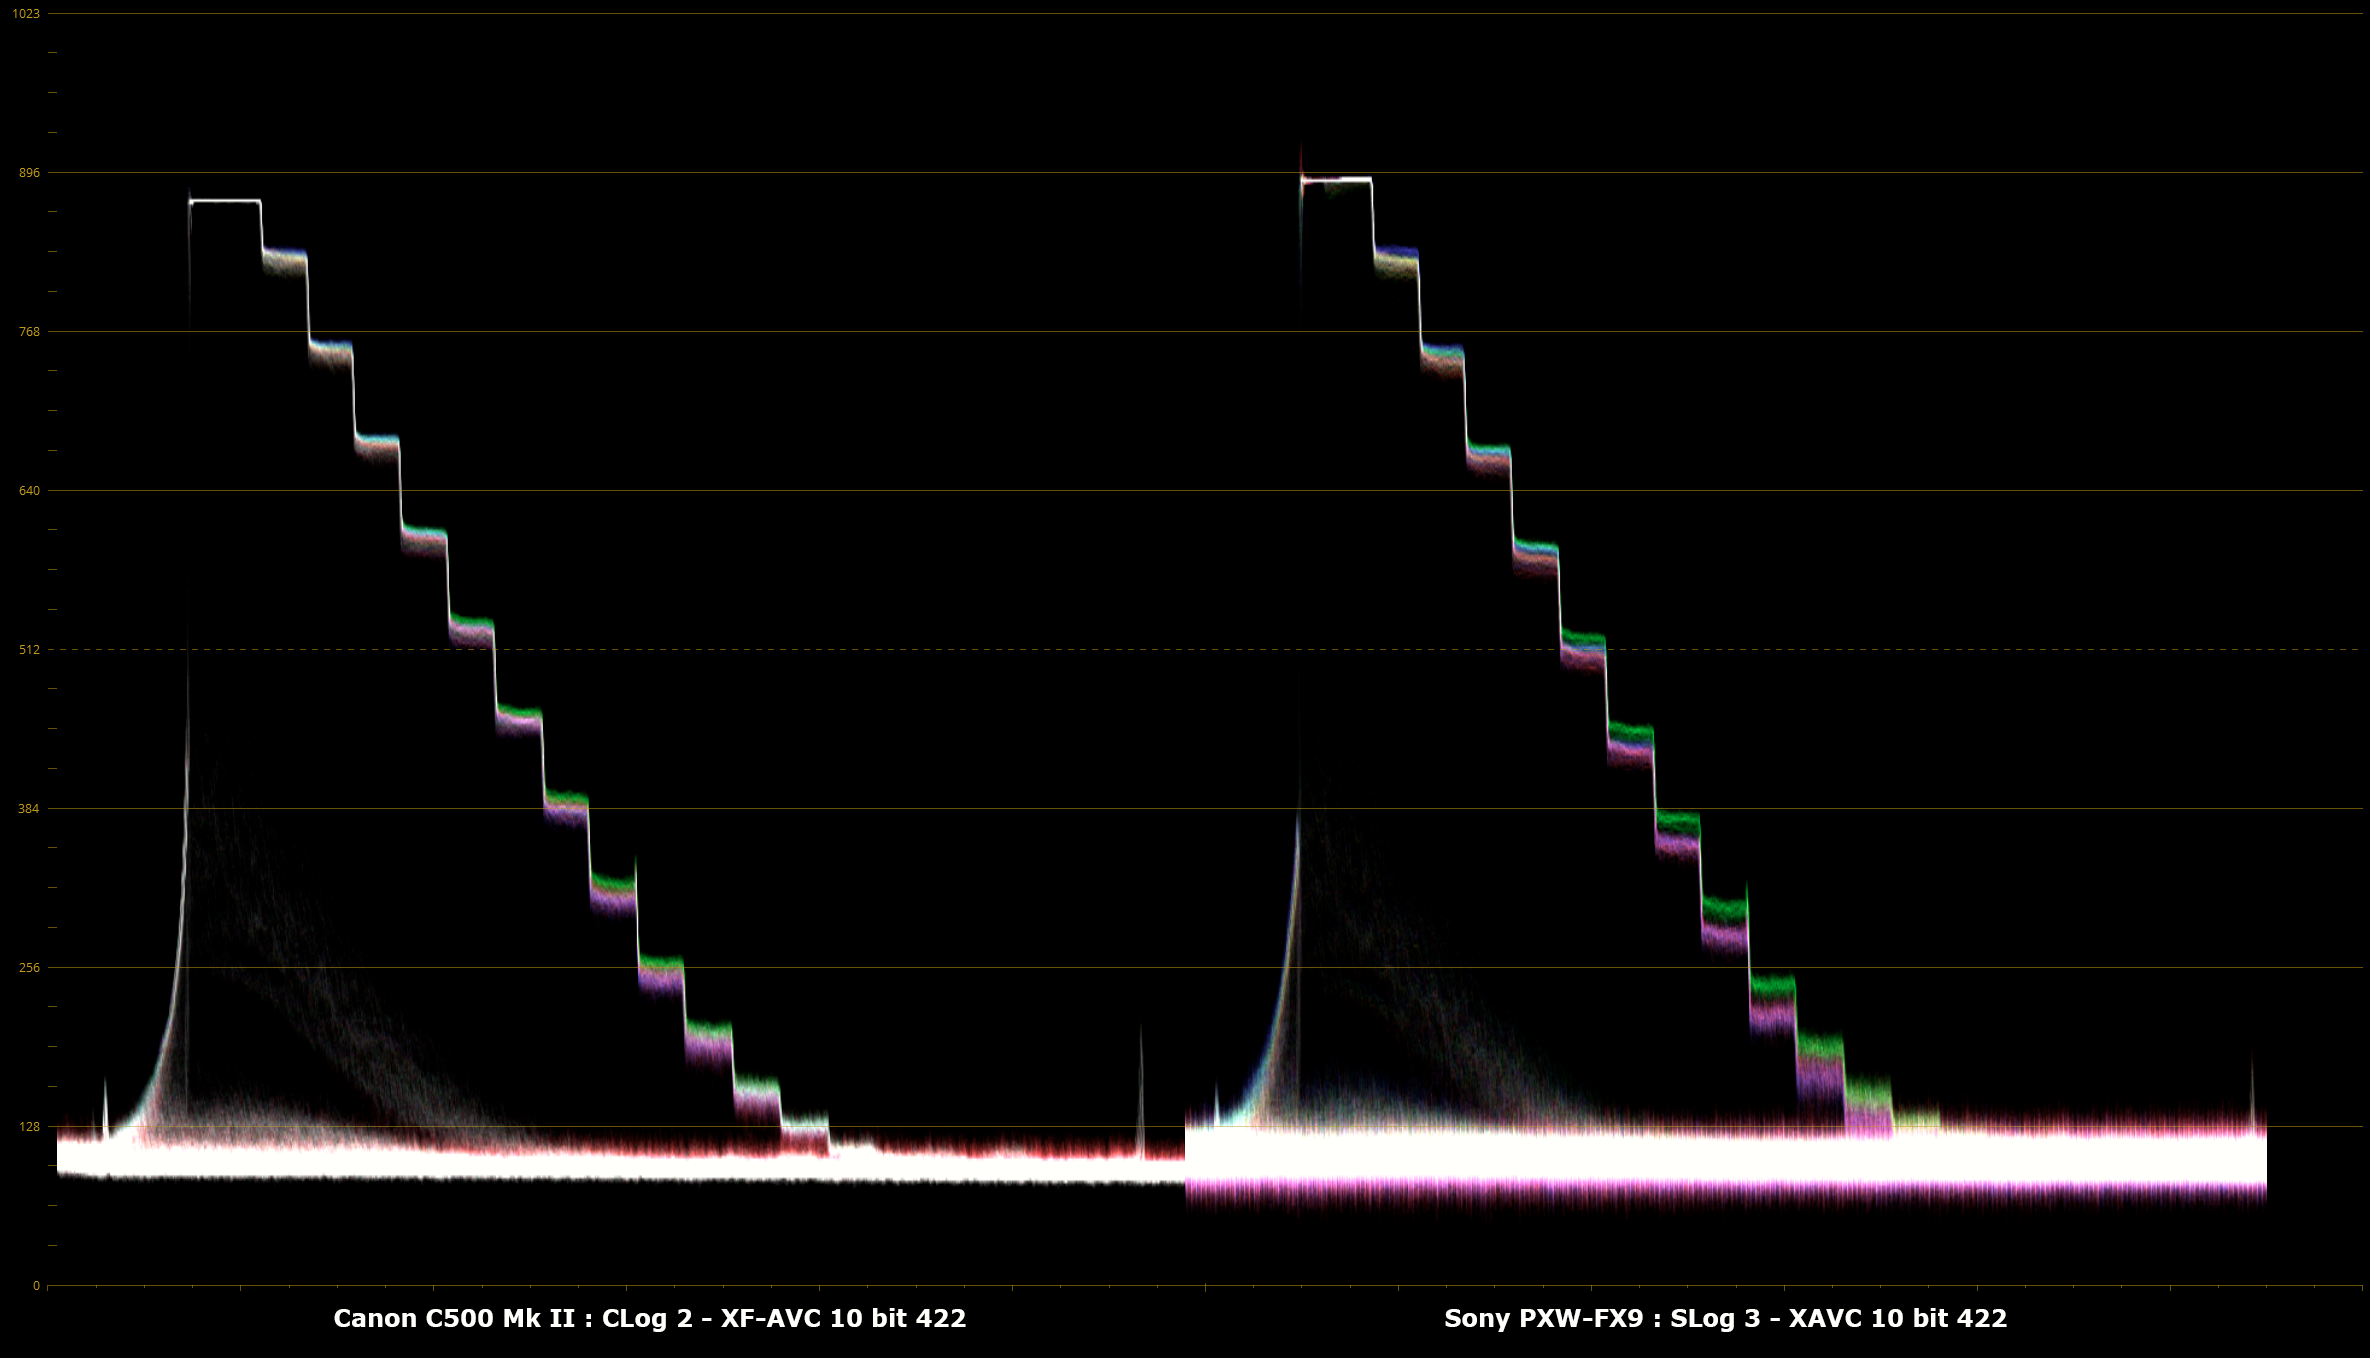Viewport: 2370px width, 1358px height.
Task: Click the 1023 scale label
Action: [26, 13]
